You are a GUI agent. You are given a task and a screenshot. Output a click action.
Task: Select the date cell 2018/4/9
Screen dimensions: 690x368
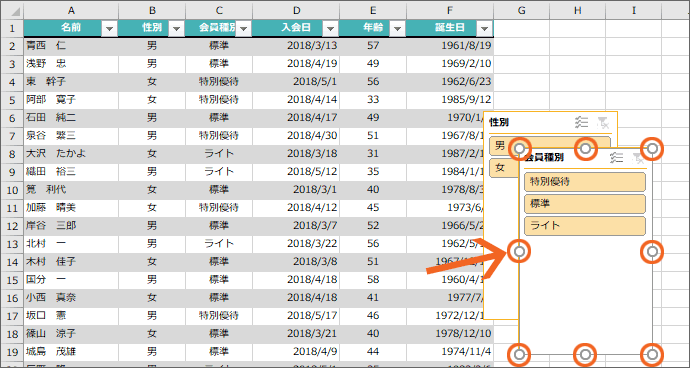[296, 352]
